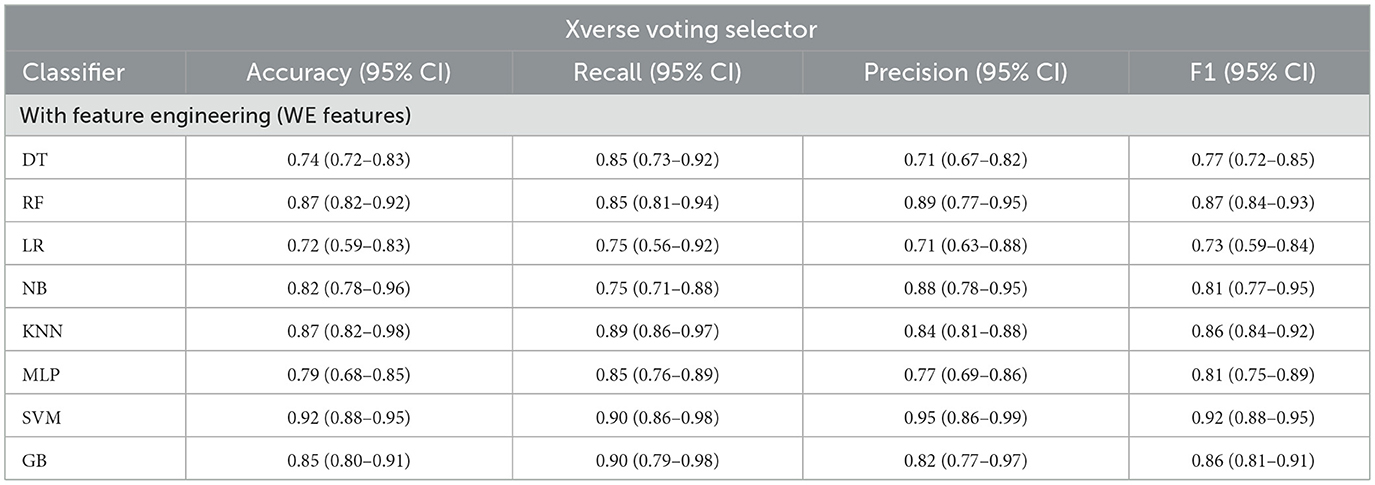Click the Xverse voting selector title
1375x485 pixels.
[687, 30]
